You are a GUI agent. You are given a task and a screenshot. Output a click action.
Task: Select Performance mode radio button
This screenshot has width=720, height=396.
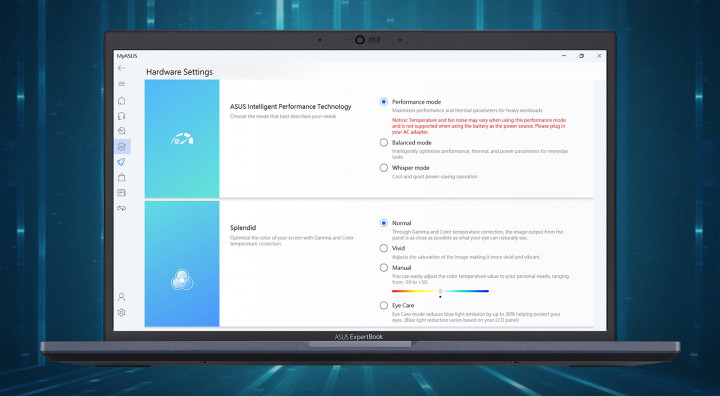pos(384,102)
